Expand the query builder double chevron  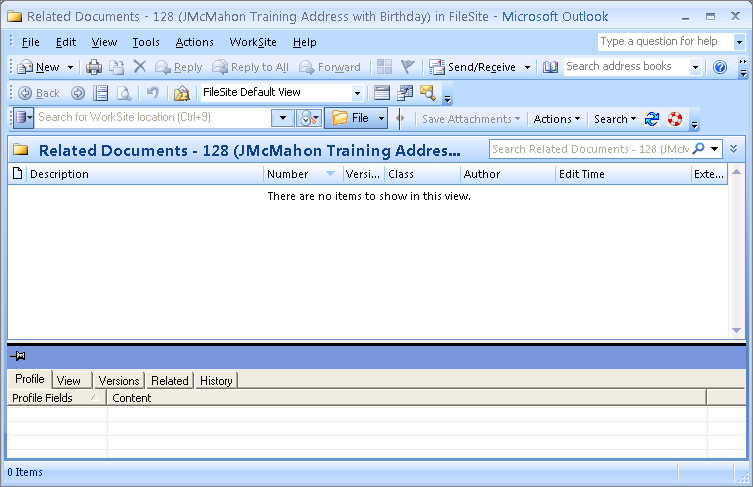coord(733,148)
